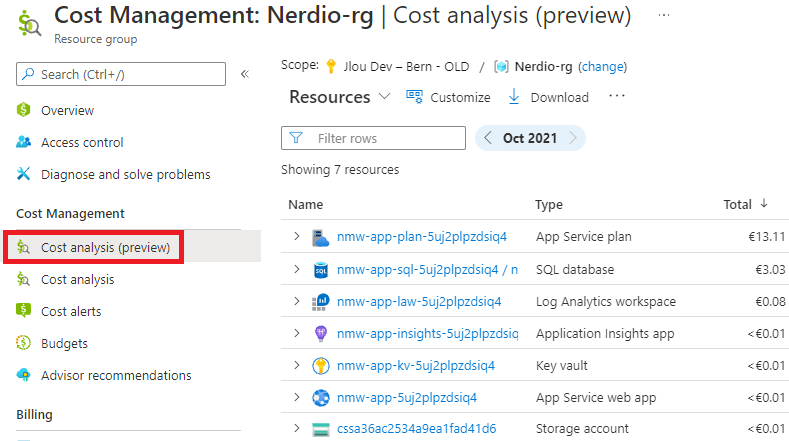Expand the nmw-app-sql-5uj2plpzdsiq4 row
The width and height of the screenshot is (789, 441).
point(297,269)
